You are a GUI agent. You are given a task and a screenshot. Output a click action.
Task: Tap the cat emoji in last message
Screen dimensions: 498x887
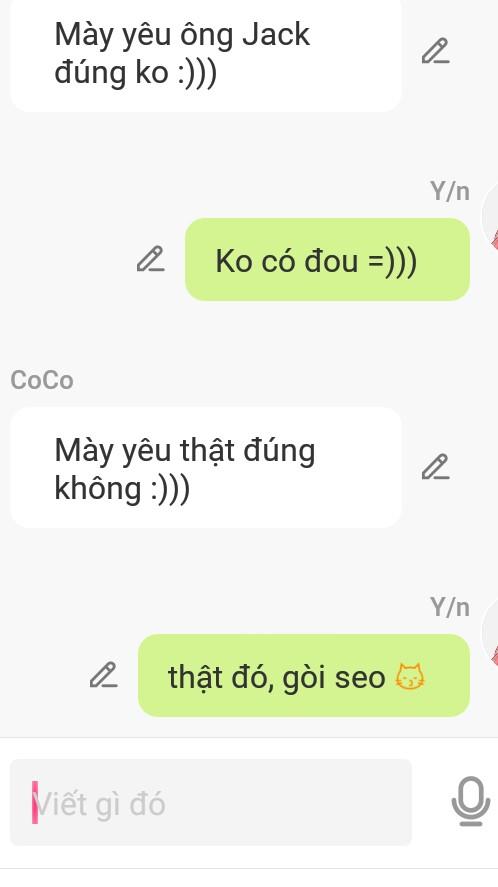tap(409, 677)
